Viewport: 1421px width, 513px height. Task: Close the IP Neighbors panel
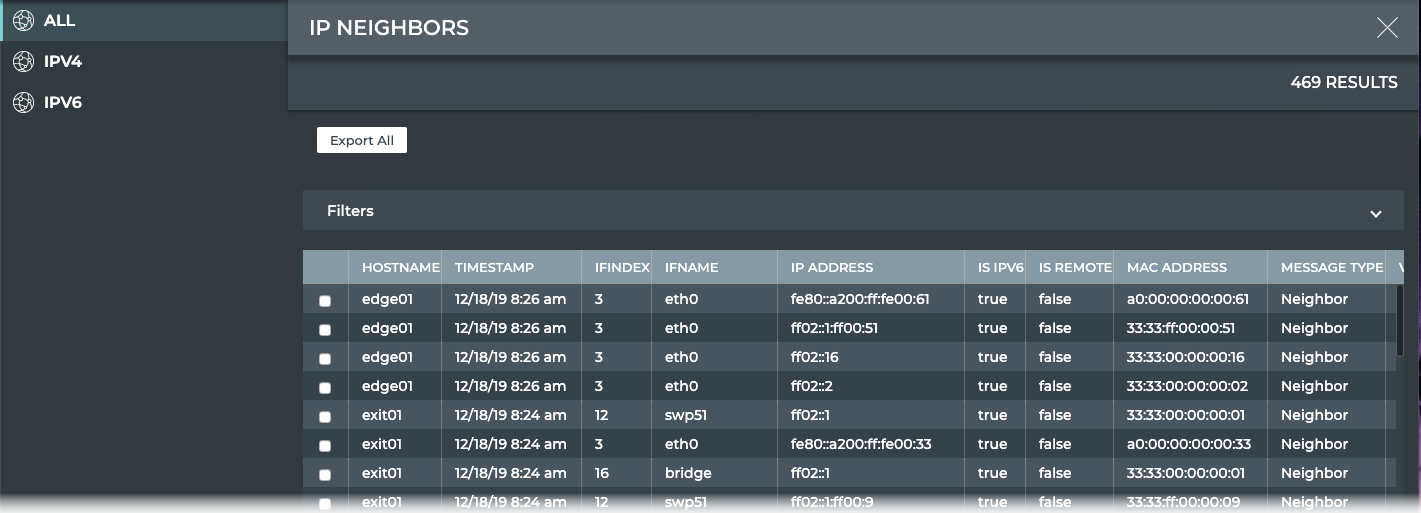[x=1386, y=28]
